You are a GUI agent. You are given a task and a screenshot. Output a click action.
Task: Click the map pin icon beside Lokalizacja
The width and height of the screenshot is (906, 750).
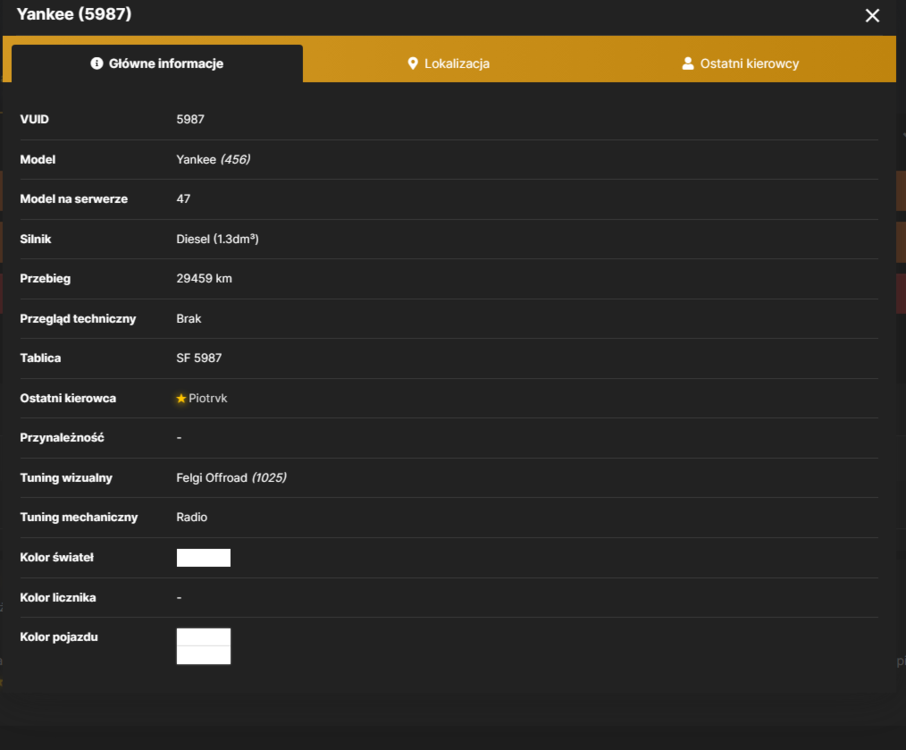(413, 64)
